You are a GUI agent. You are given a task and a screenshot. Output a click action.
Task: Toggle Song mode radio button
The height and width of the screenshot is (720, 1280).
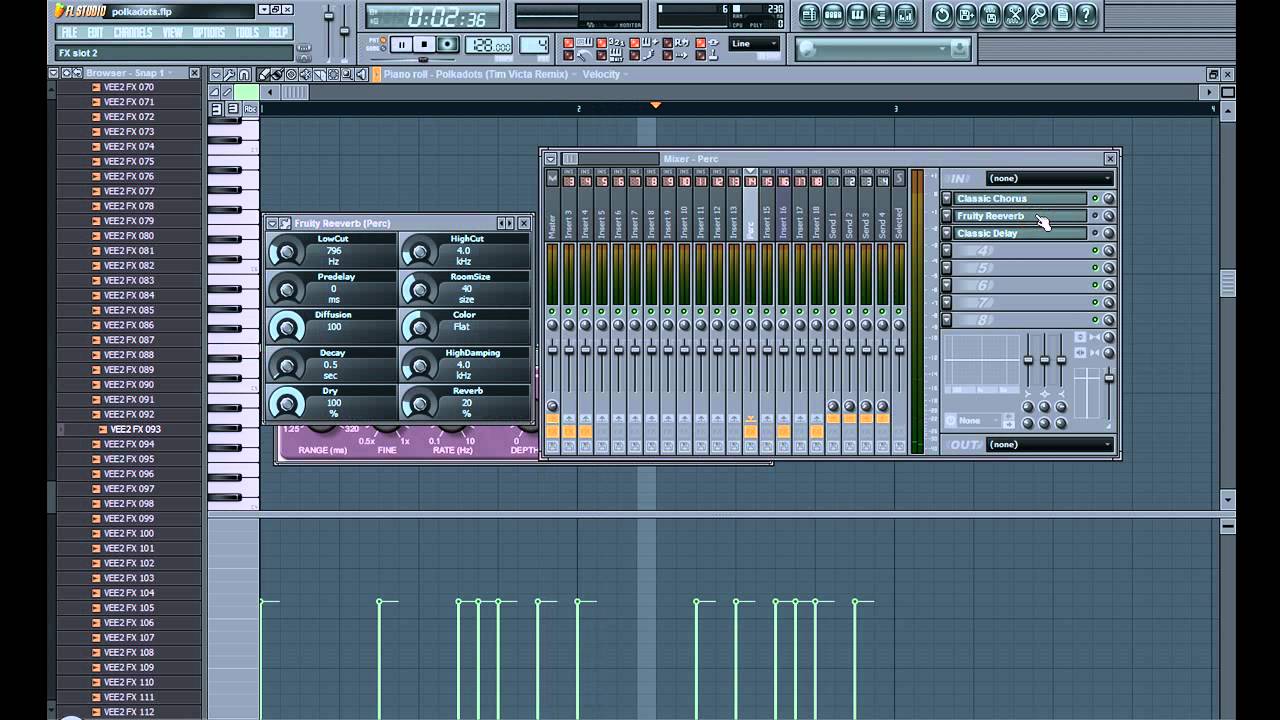tap(383, 48)
